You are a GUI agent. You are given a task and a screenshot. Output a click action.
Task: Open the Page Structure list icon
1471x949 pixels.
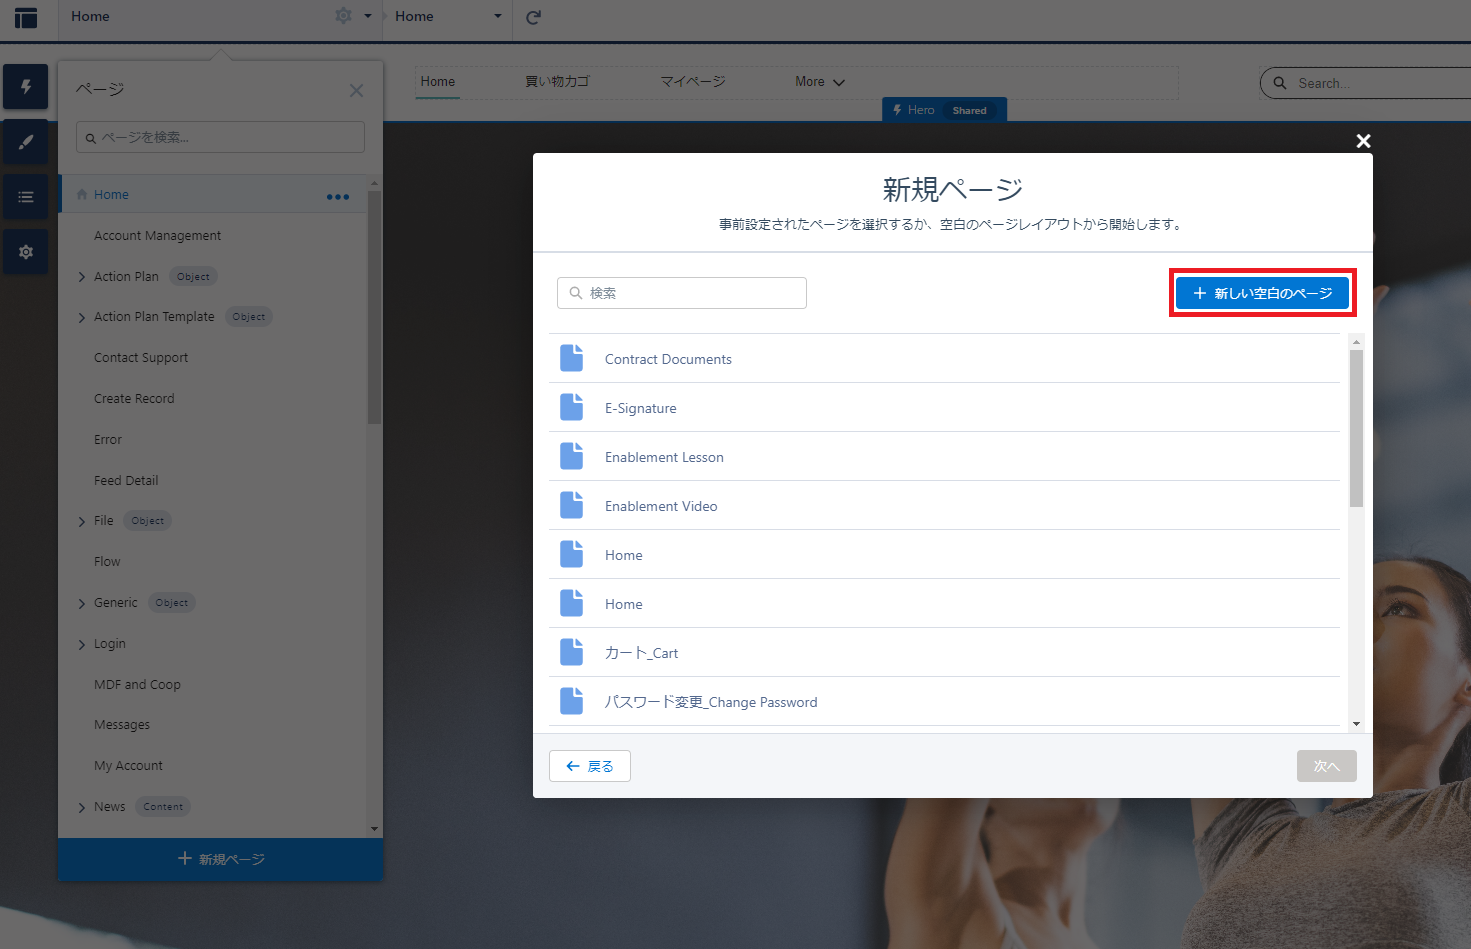coord(26,197)
